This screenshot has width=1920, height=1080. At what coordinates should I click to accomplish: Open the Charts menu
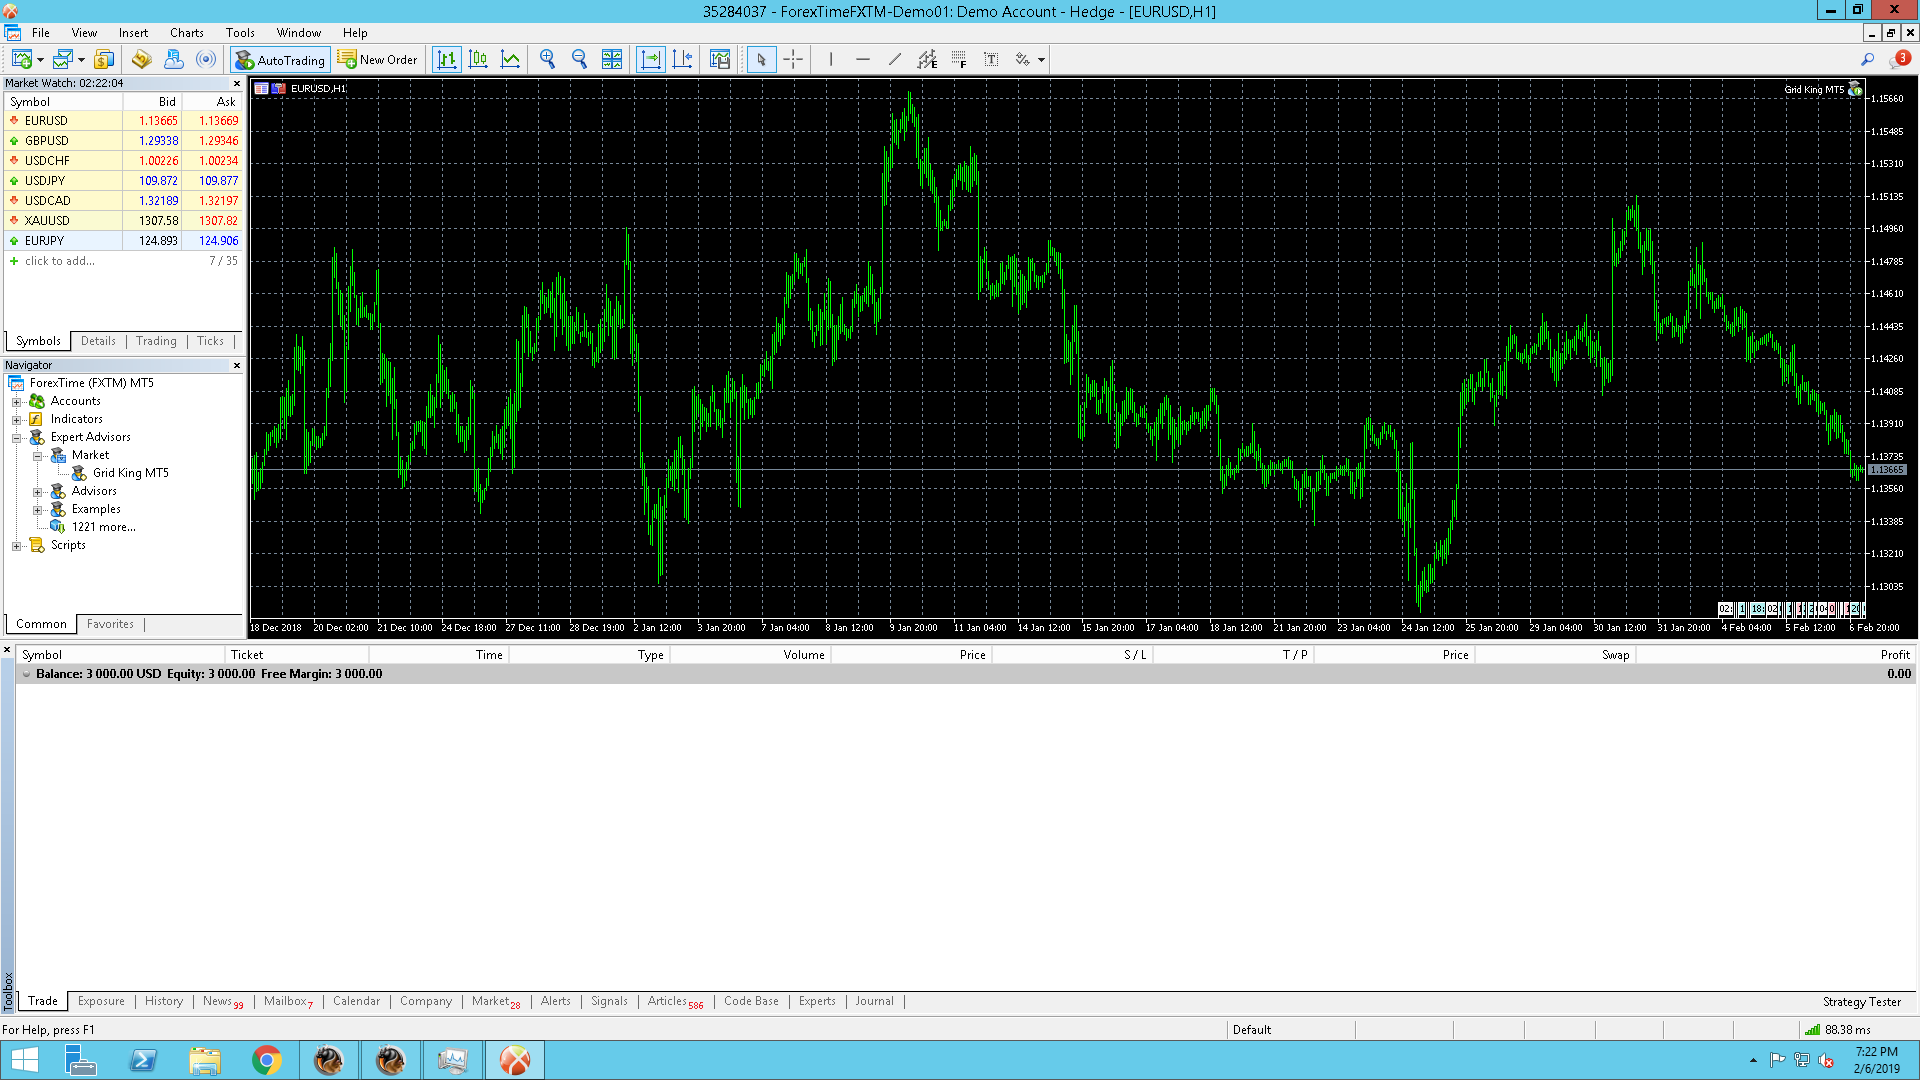click(186, 33)
